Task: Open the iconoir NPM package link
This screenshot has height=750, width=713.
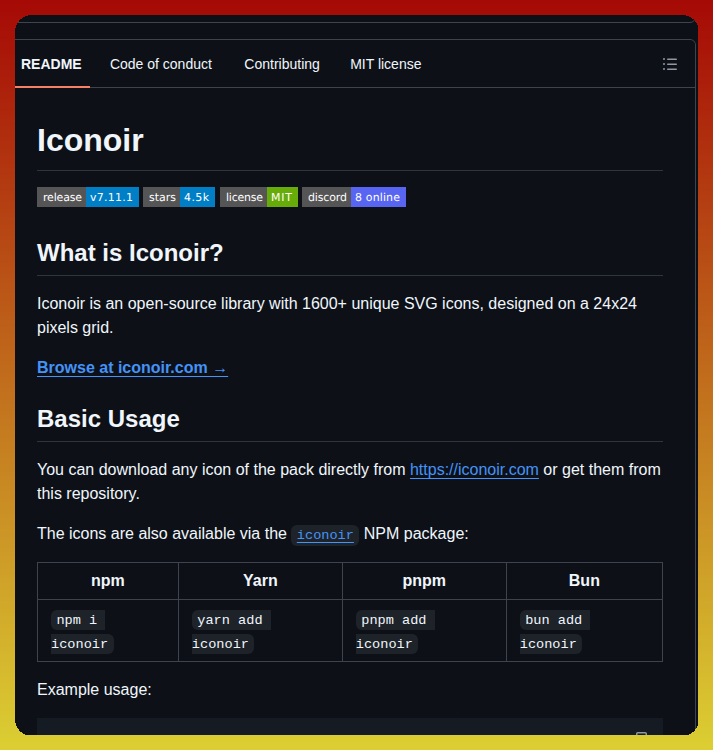Action: [325, 534]
